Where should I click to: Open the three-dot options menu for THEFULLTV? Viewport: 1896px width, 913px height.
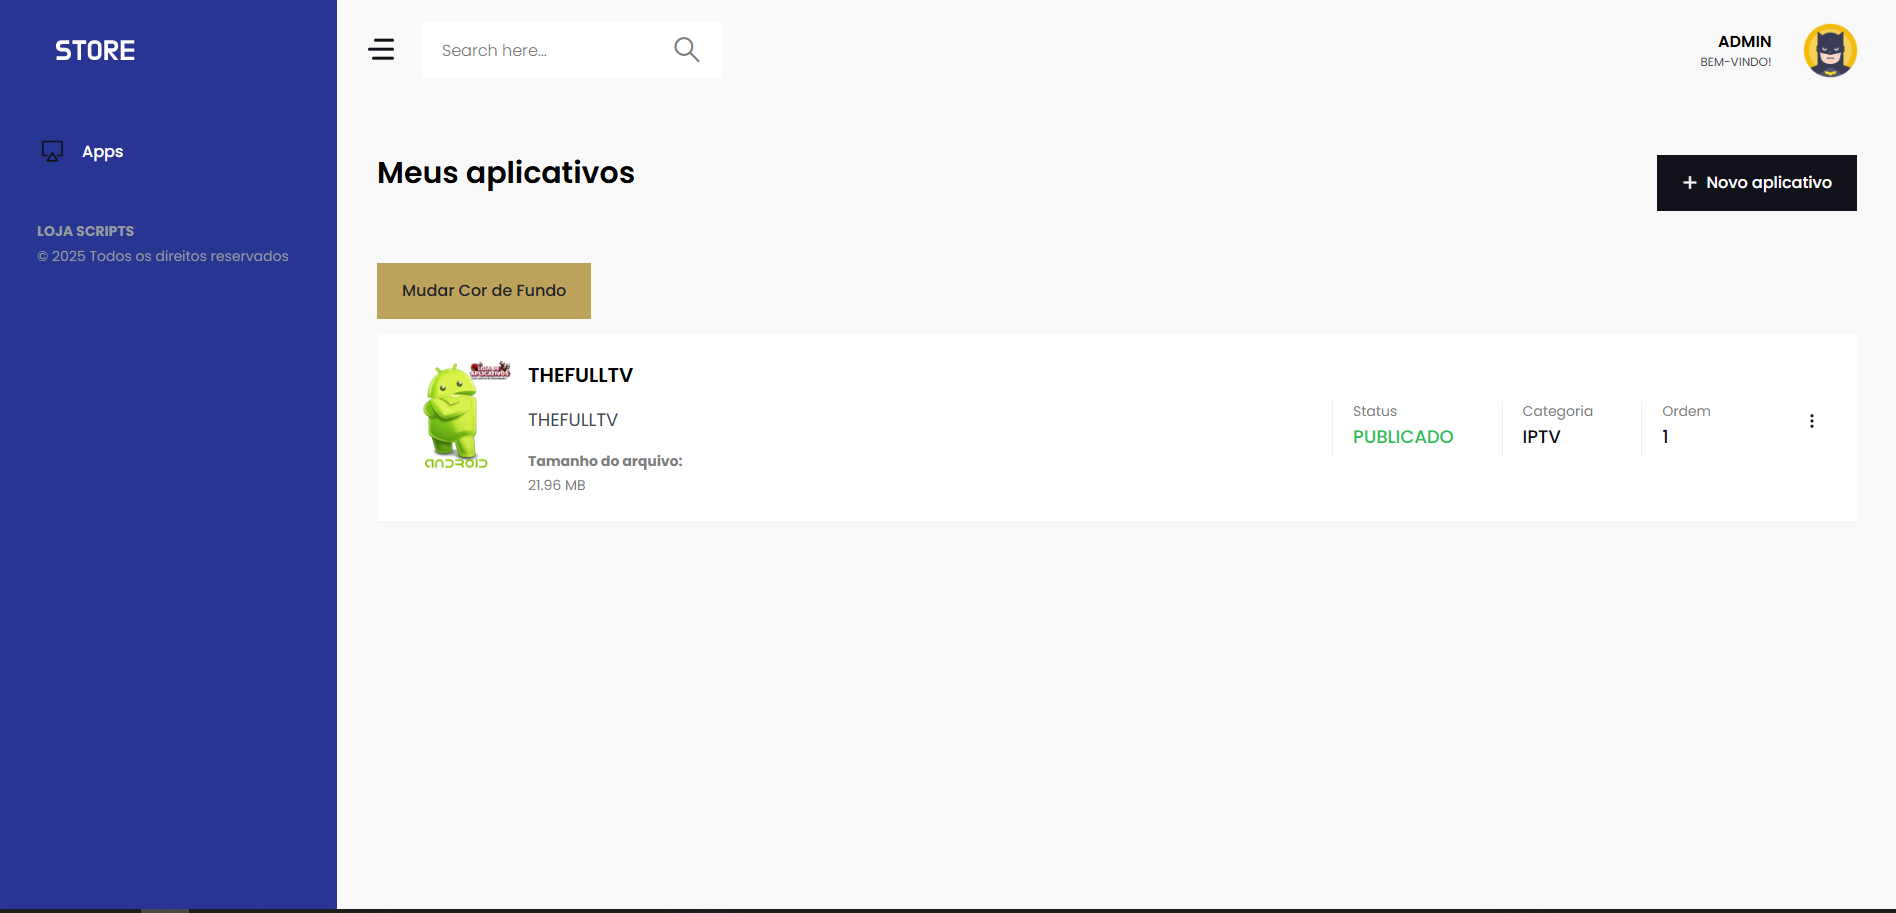[x=1811, y=421]
